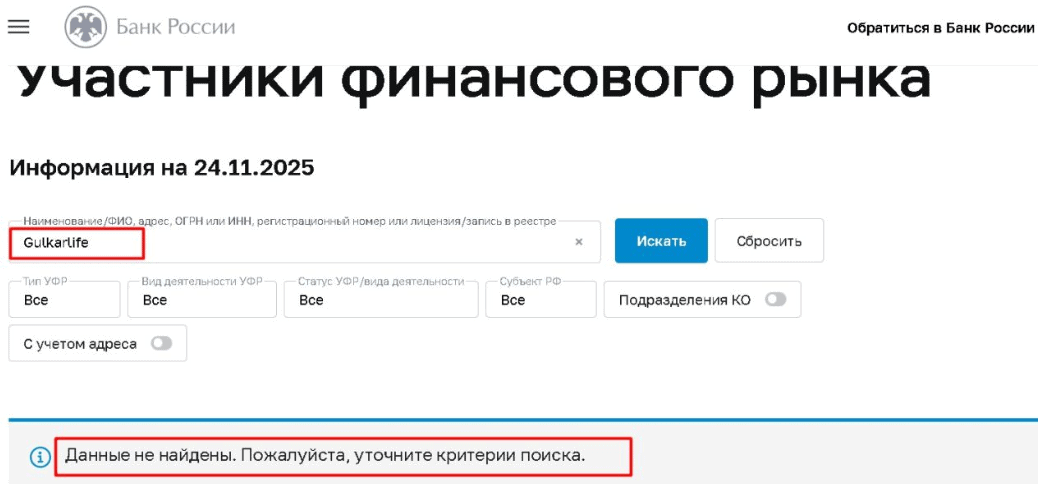Open the Вид деятельности УФР dropdown
This screenshot has height=484, width=1038.
[202, 300]
